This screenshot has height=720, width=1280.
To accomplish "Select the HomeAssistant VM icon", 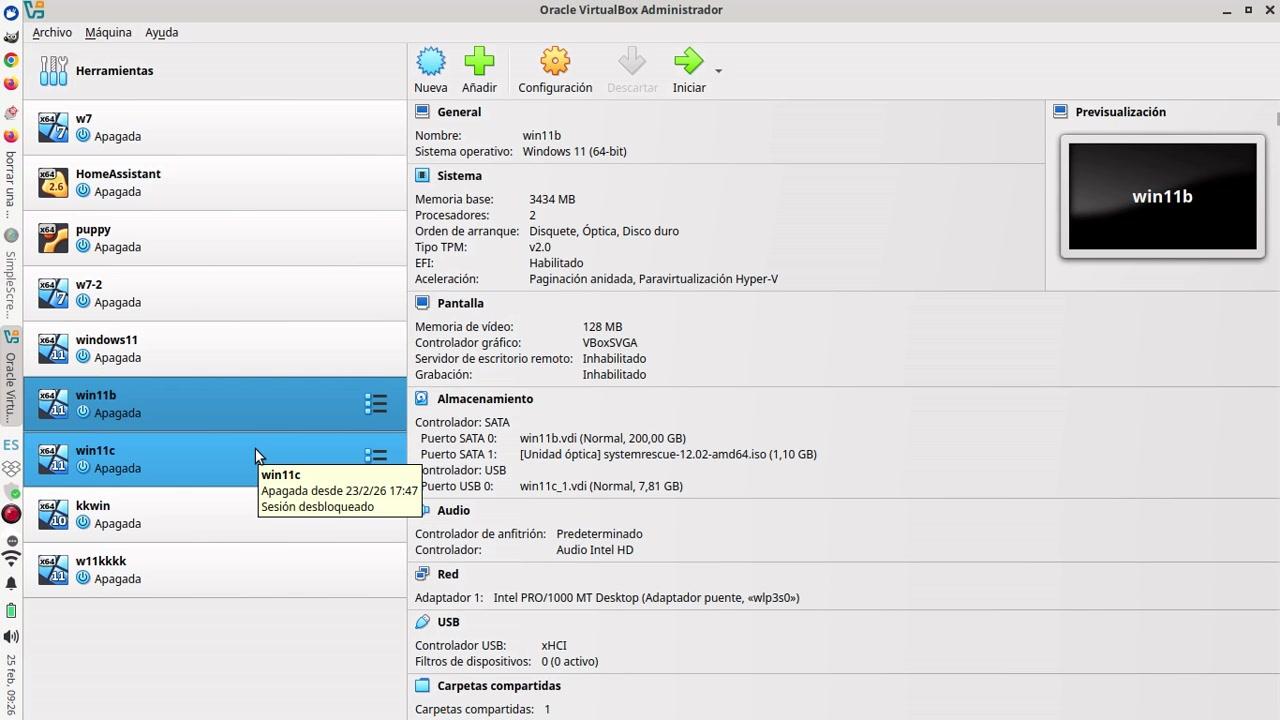I will coord(53,182).
